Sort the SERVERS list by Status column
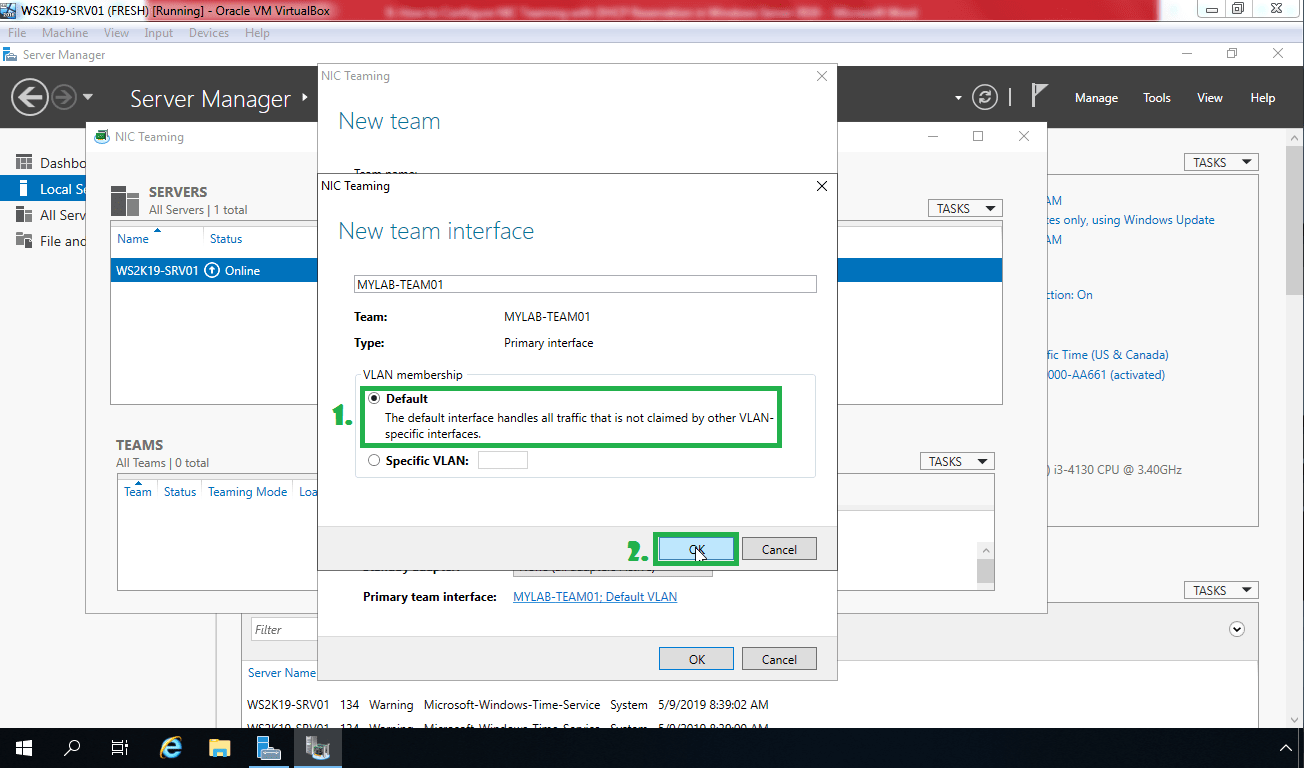 point(226,239)
